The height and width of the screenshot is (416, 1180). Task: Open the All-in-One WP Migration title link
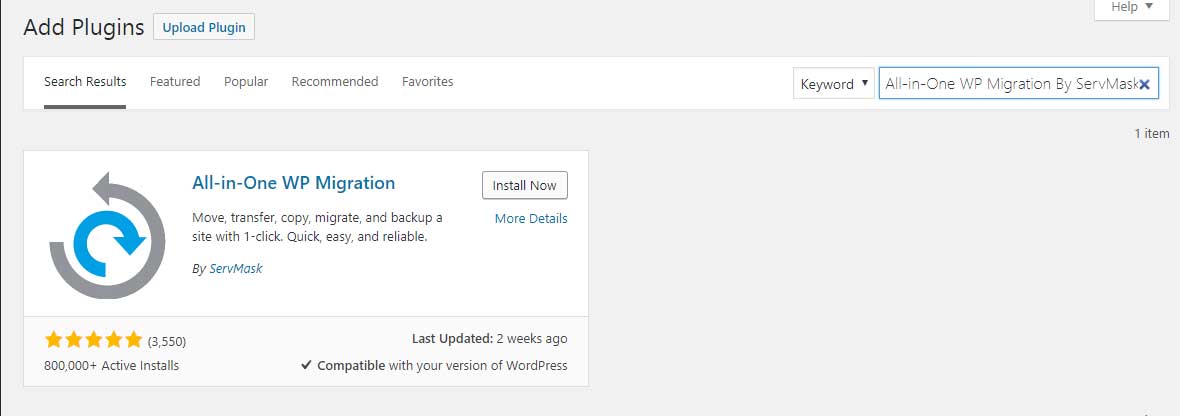[x=293, y=183]
